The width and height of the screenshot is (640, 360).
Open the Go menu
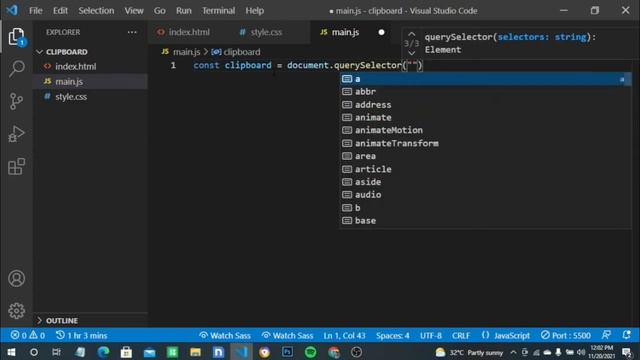(160, 11)
